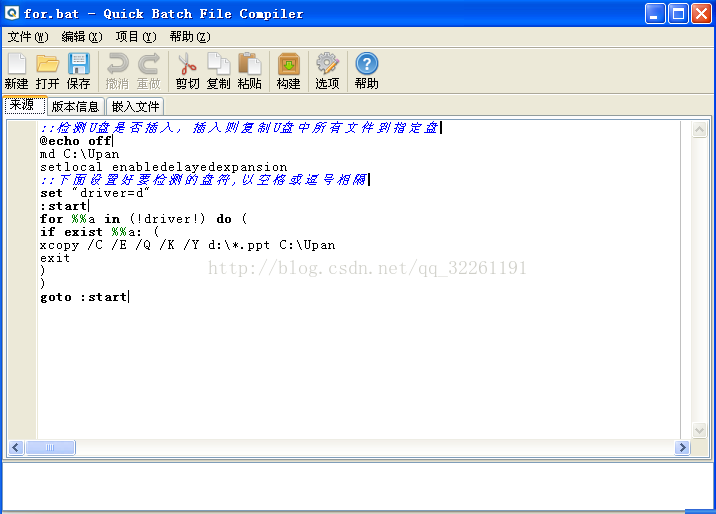The width and height of the screenshot is (716, 514).
Task: Click the horizontal scrollbar right arrow
Action: [x=682, y=447]
